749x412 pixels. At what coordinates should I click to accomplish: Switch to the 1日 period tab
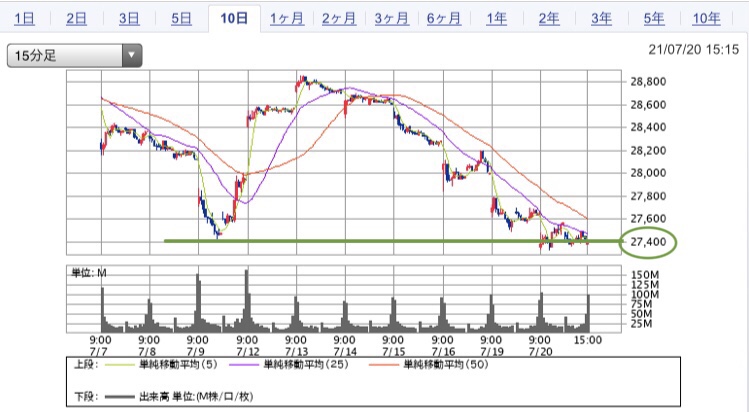(x=28, y=18)
